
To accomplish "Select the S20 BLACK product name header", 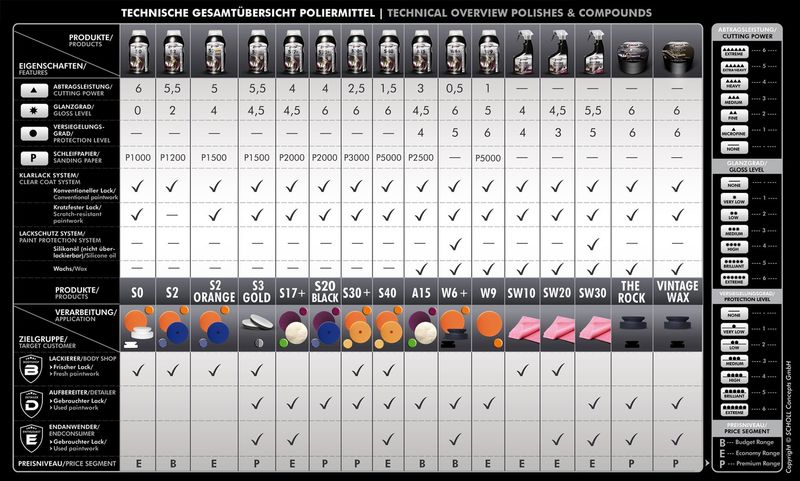I will coord(324,292).
